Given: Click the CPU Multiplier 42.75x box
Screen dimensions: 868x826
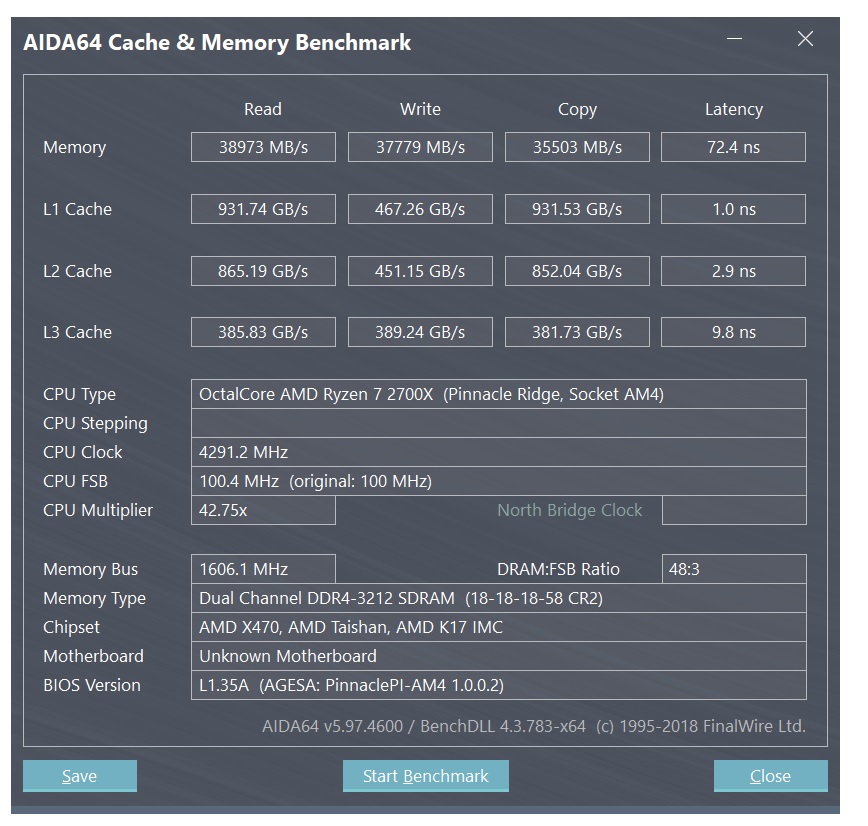Looking at the screenshot, I should 263,510.
